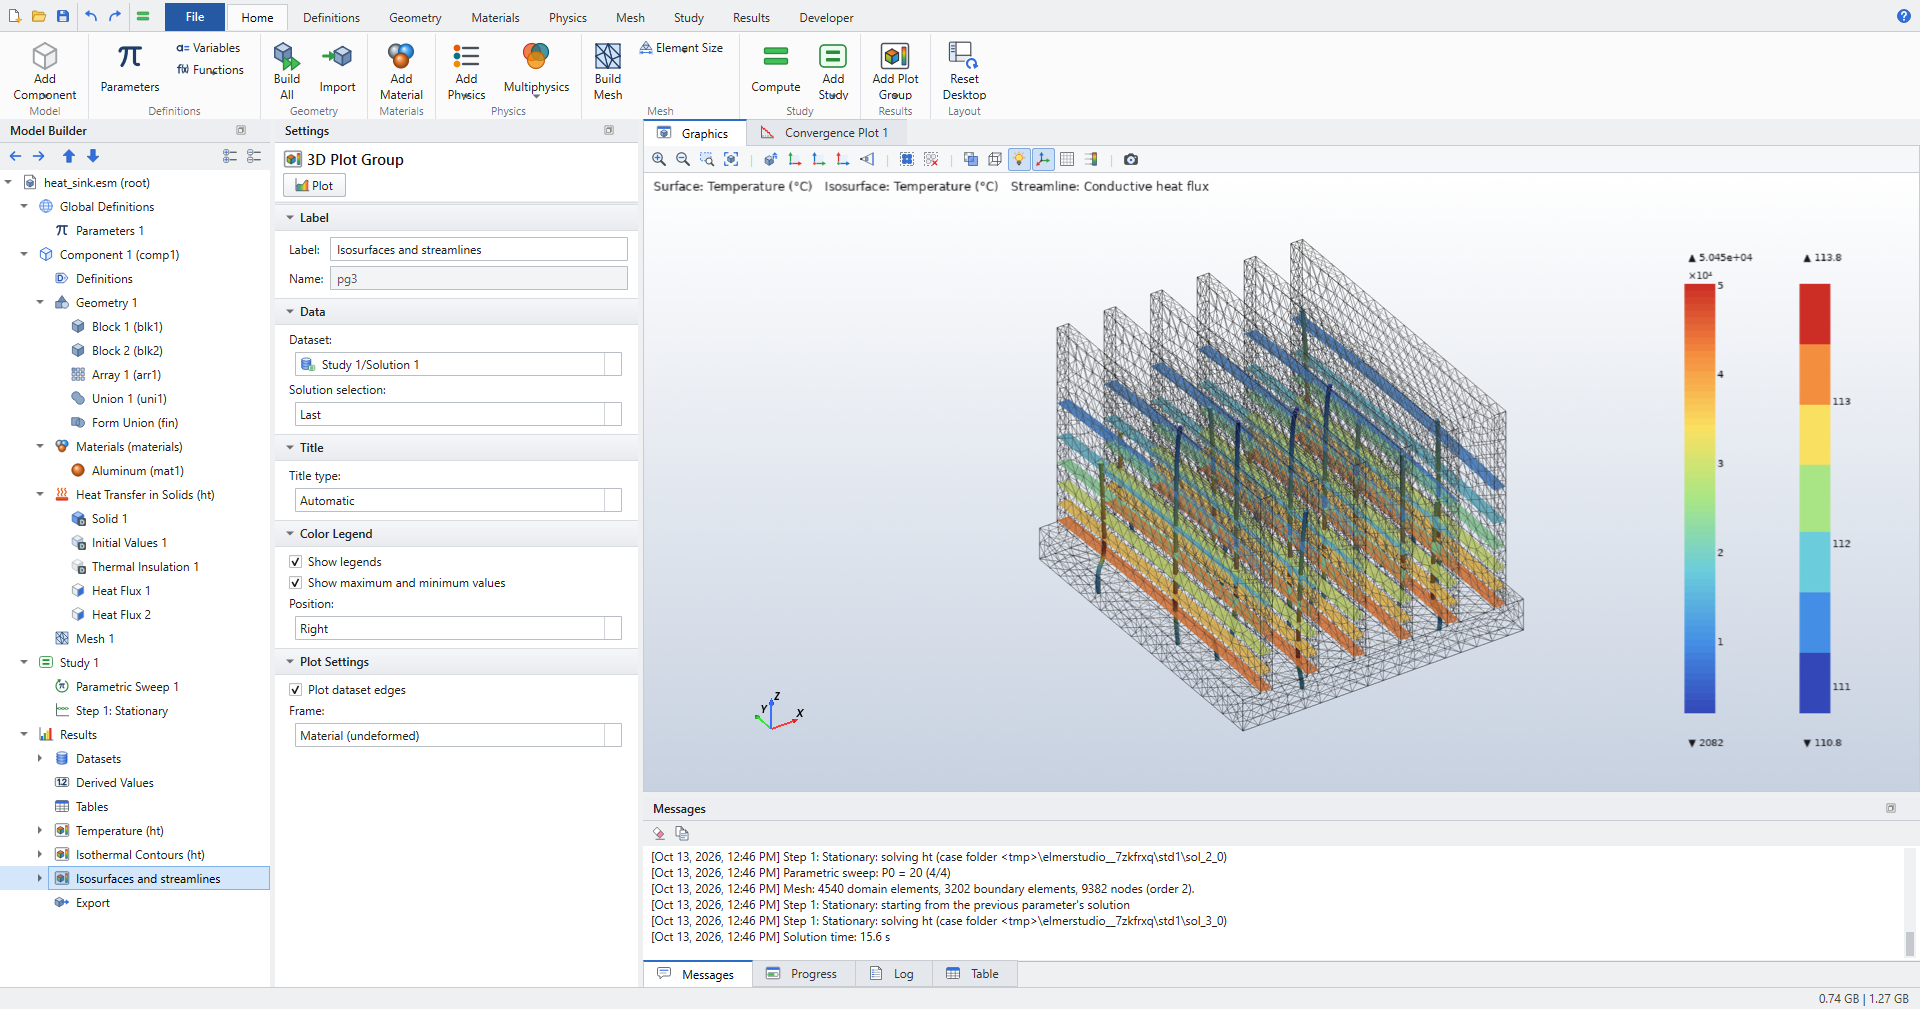Click the Undo arrow icon
This screenshot has width=1920, height=1009.
click(x=91, y=16)
